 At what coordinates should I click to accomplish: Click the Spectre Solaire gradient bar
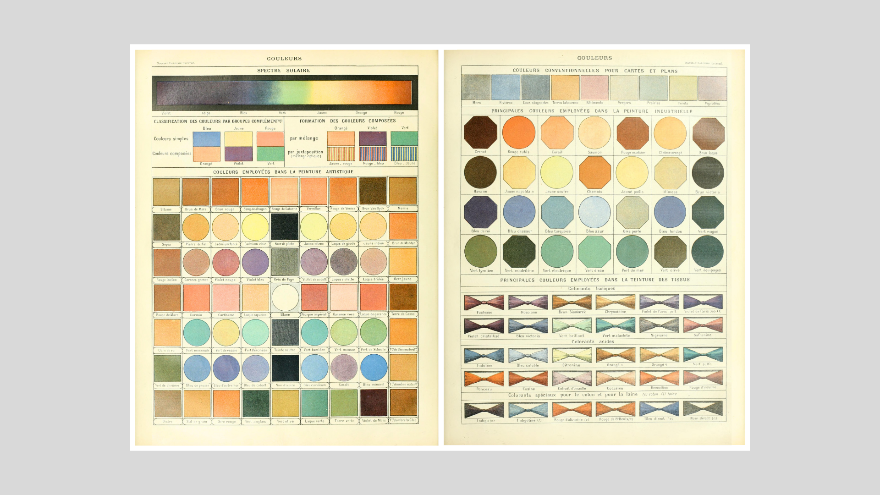[285, 93]
